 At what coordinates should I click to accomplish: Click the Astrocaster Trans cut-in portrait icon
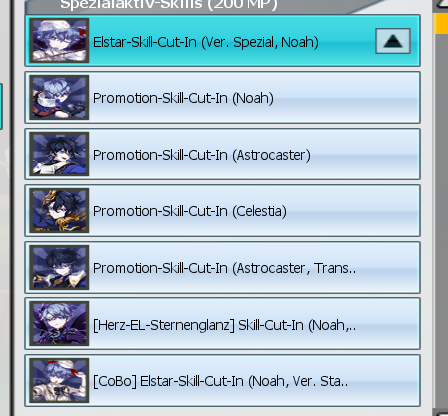tap(59, 267)
